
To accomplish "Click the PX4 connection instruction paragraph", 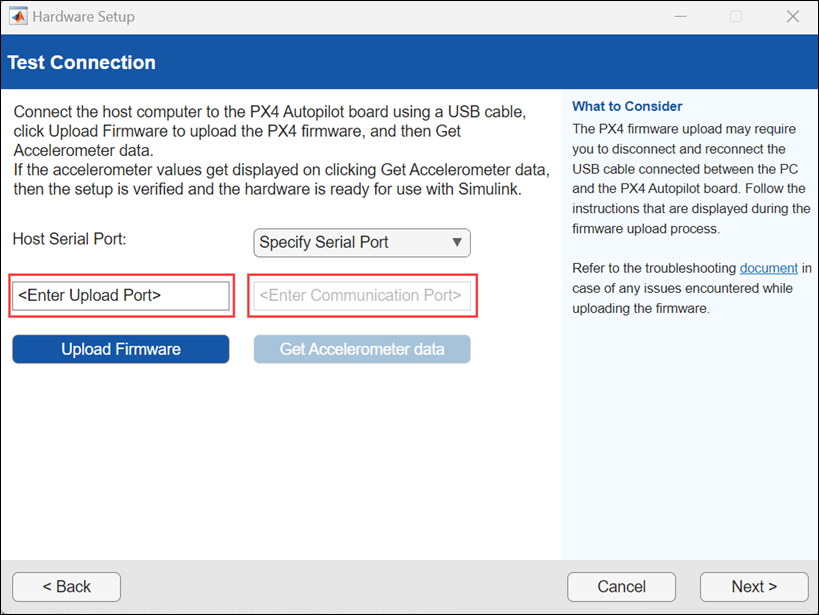I will tap(280, 150).
